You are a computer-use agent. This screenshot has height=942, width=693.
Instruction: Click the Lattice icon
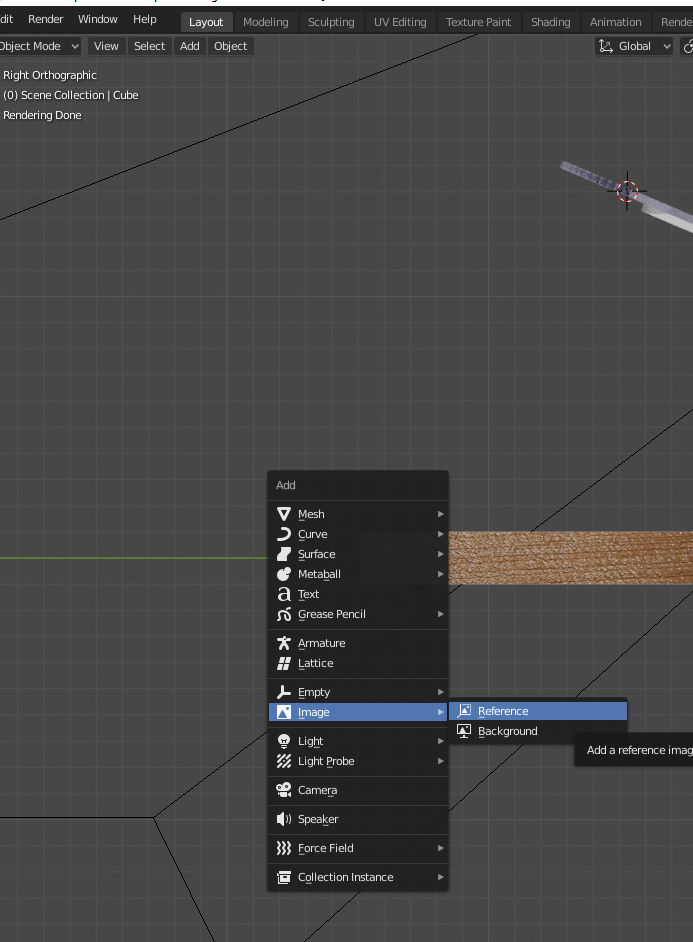(x=284, y=663)
